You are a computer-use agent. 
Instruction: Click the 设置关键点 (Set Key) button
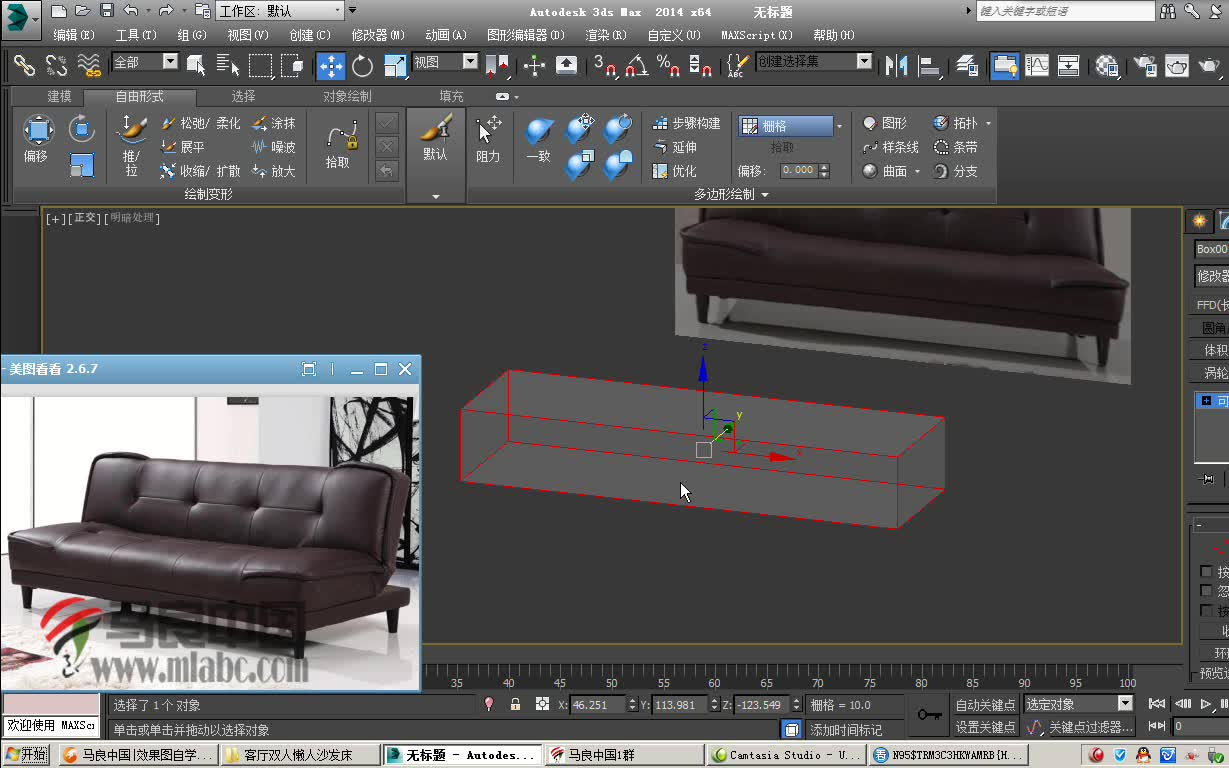click(985, 726)
